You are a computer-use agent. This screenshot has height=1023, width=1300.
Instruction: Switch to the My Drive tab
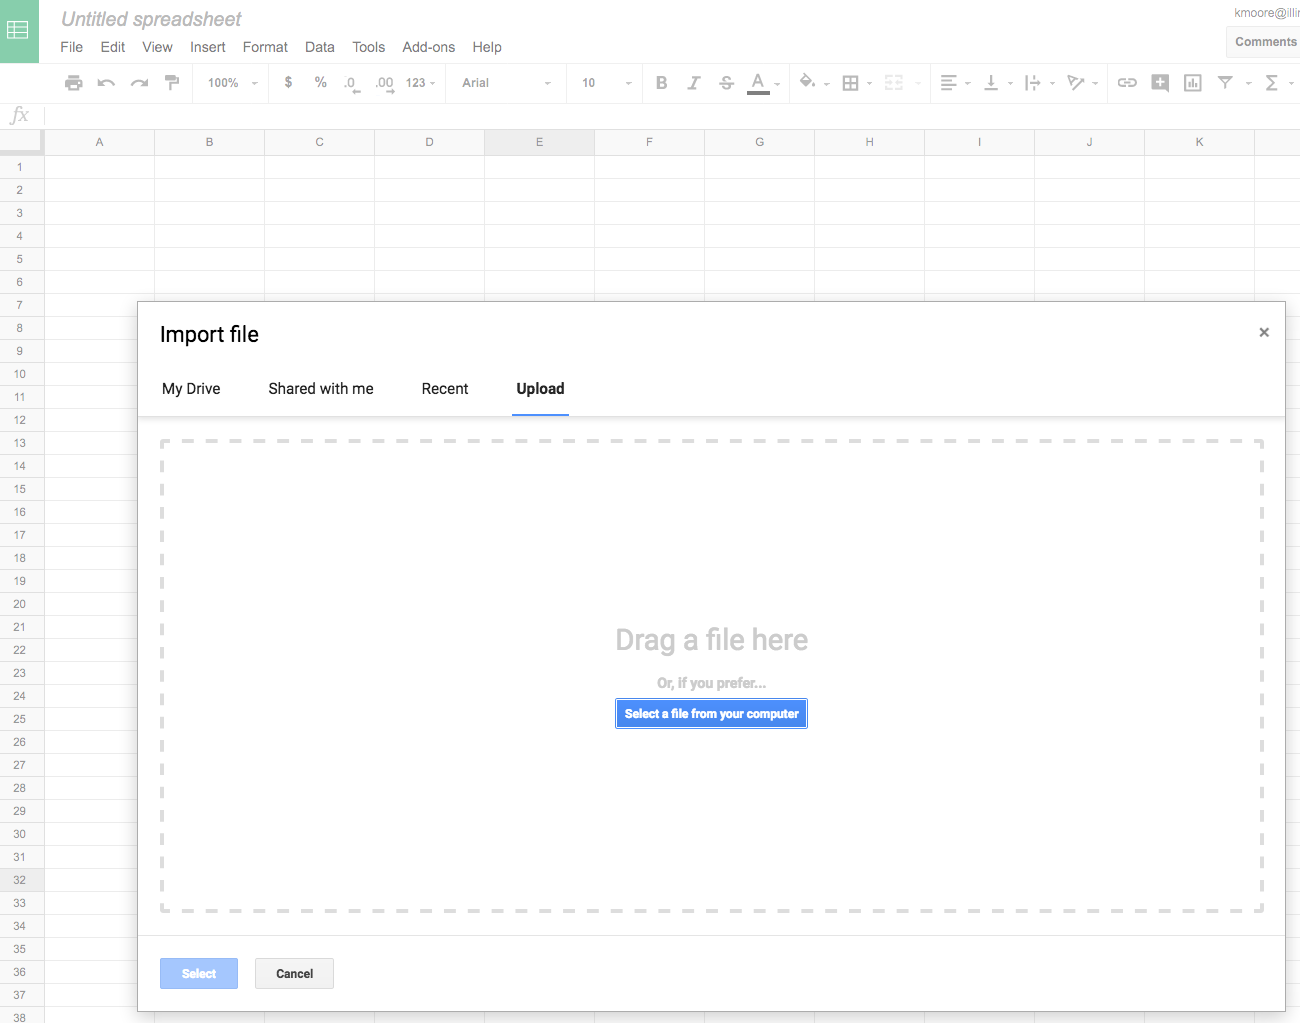(191, 389)
